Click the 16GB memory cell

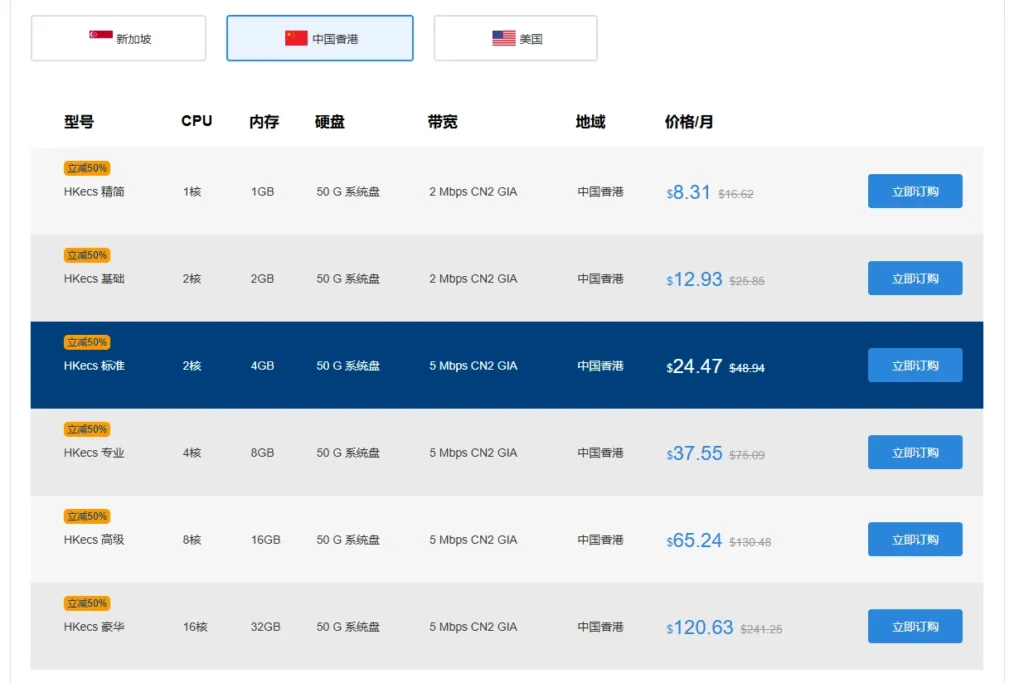(266, 540)
